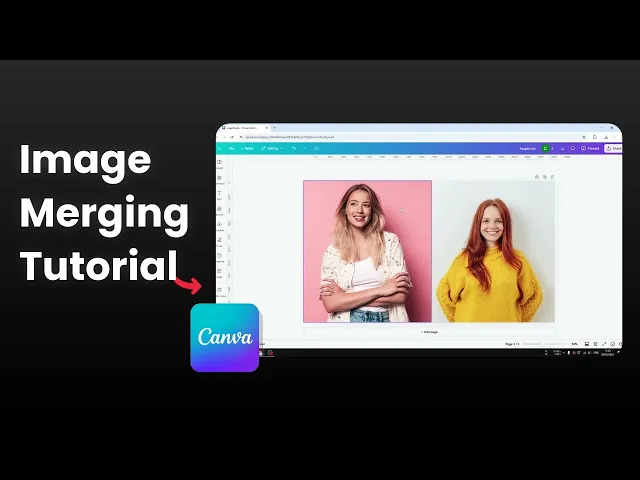The image size is (640, 480).
Task: Click the redo arrow in Canva header
Action: (x=304, y=148)
